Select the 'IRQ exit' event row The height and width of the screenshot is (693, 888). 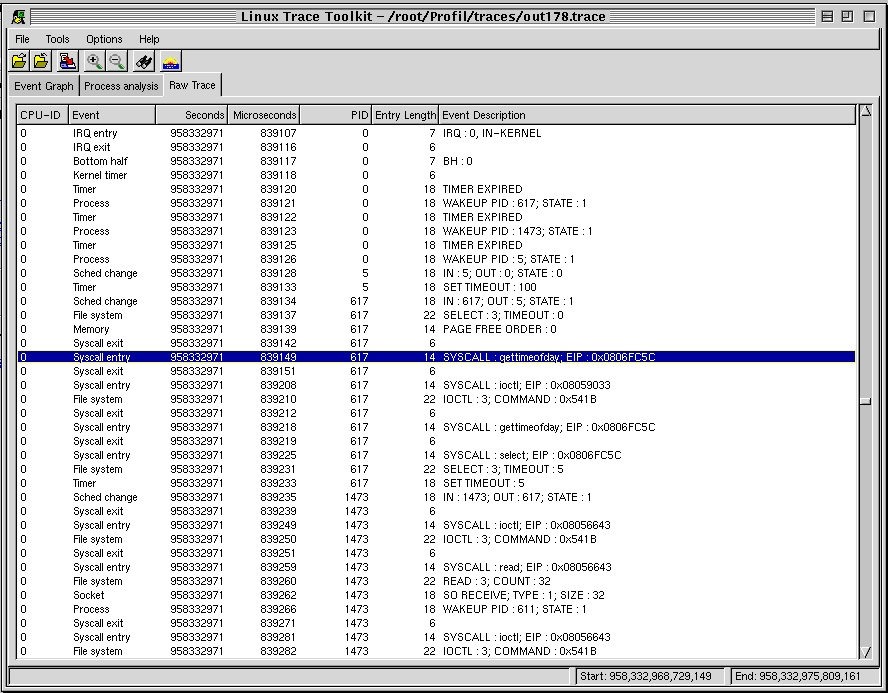pyautogui.click(x=436, y=147)
